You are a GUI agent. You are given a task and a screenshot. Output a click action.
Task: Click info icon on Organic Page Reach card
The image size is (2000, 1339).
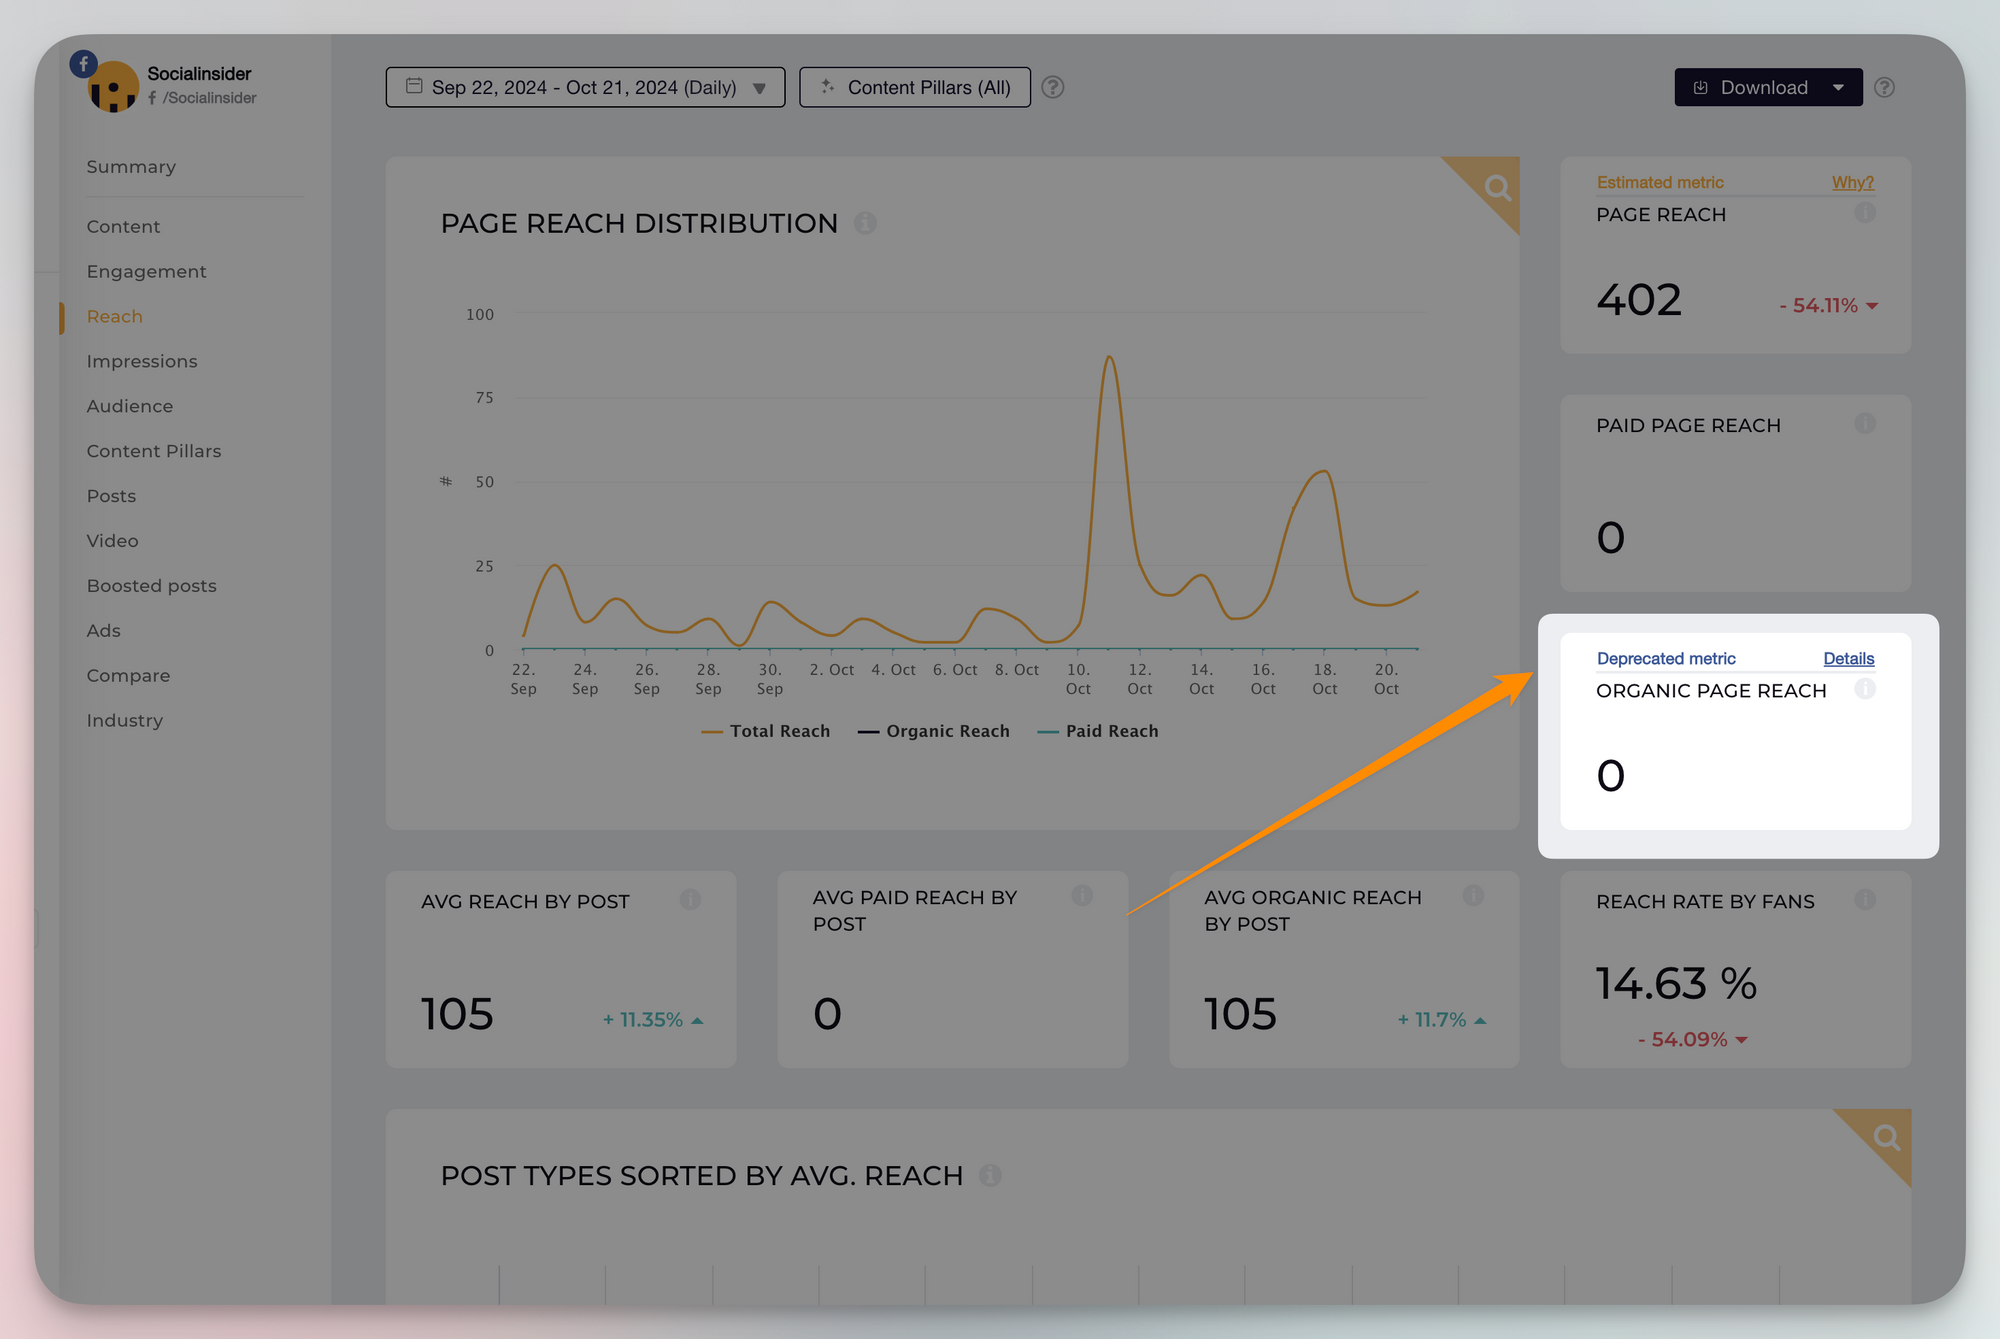click(x=1865, y=689)
